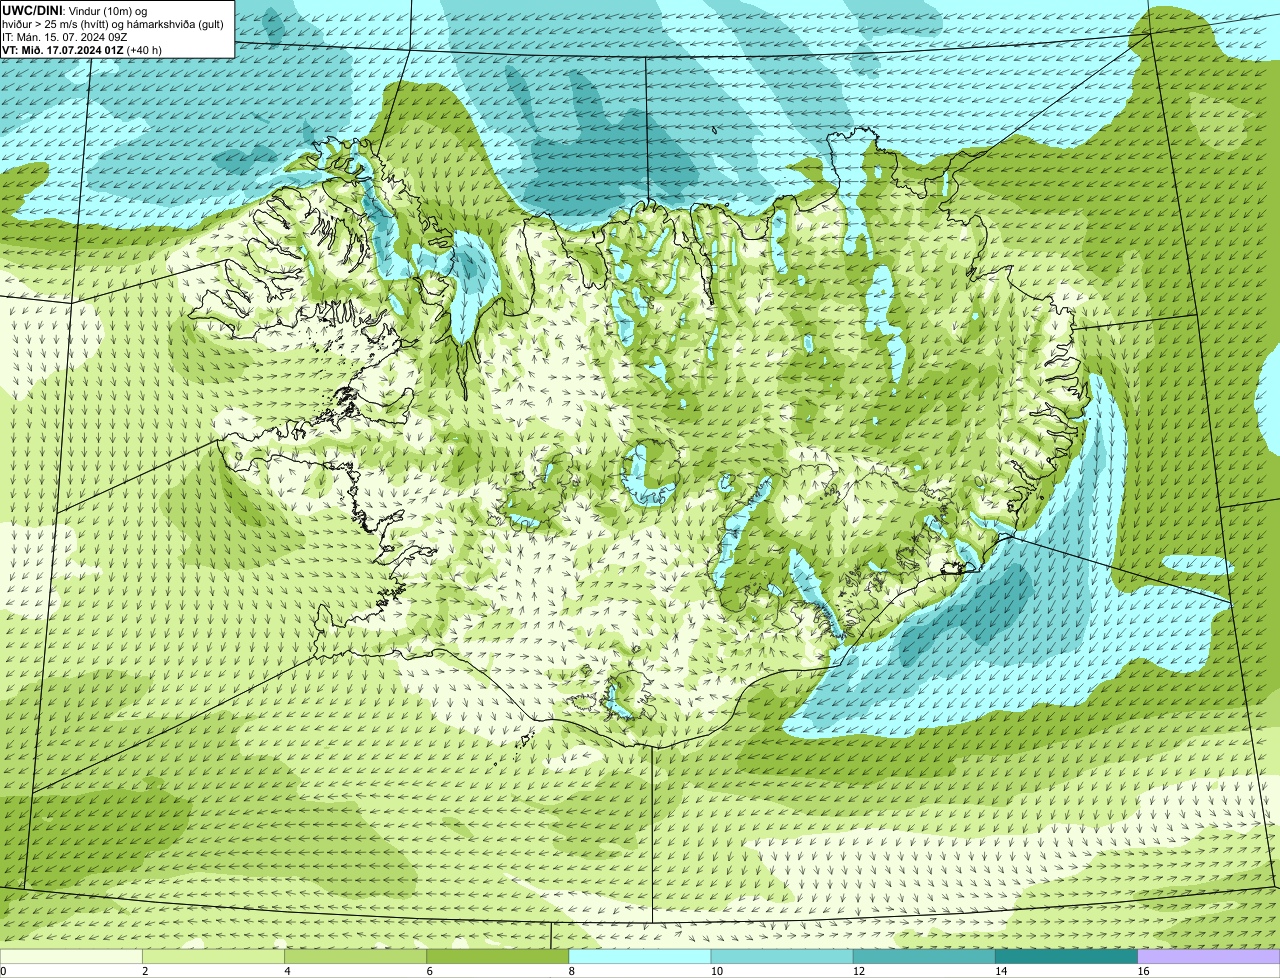Click the teal 12–14 m/s legend swatch
Screen dimensions: 1280x978
click(924, 956)
